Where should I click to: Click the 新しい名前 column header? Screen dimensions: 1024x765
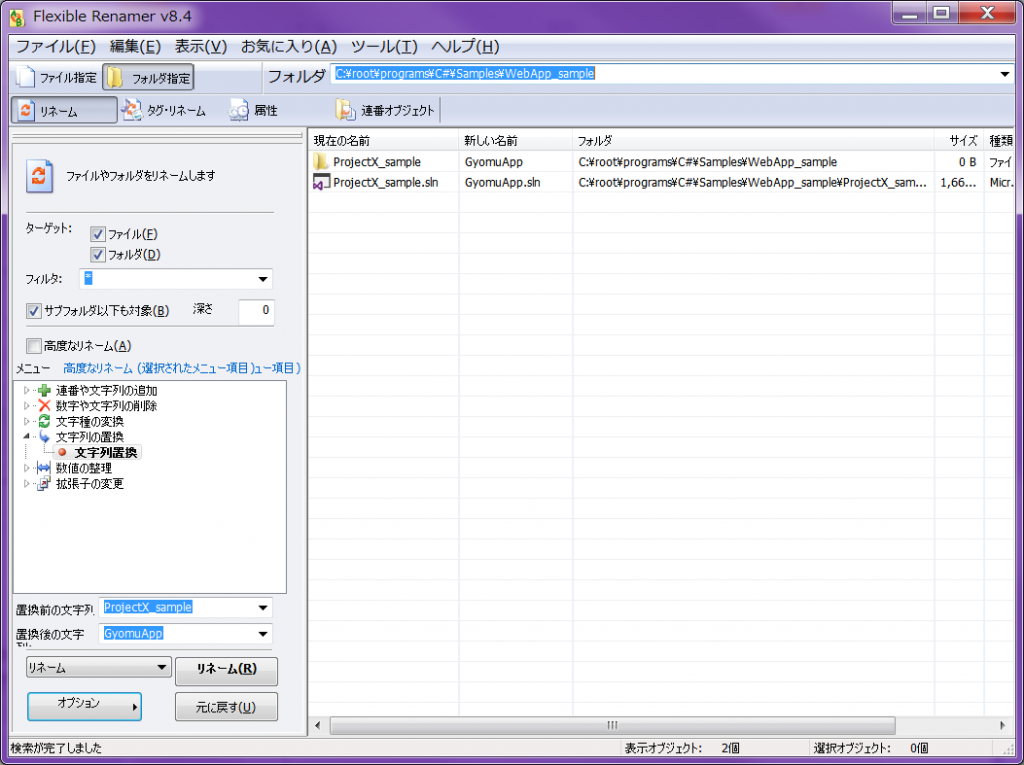tap(516, 140)
